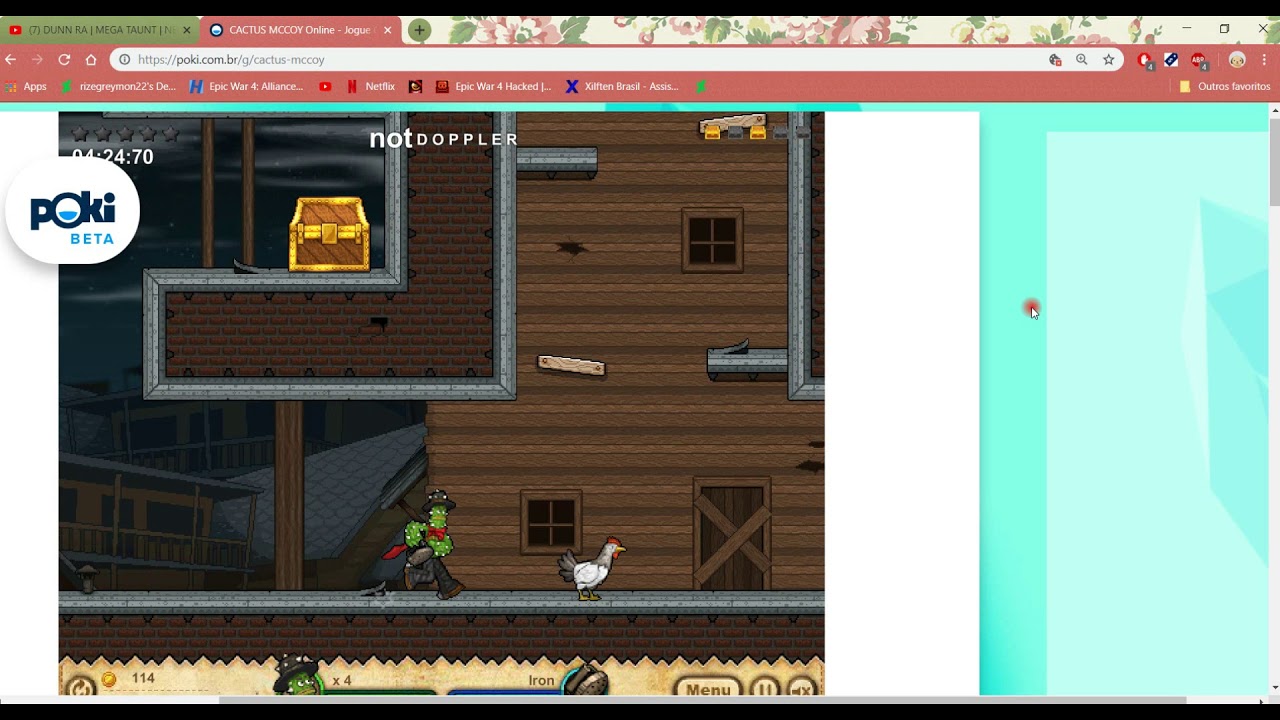Open the rizegreymon22's De... bookmark
1280x720 pixels.
coord(118,87)
